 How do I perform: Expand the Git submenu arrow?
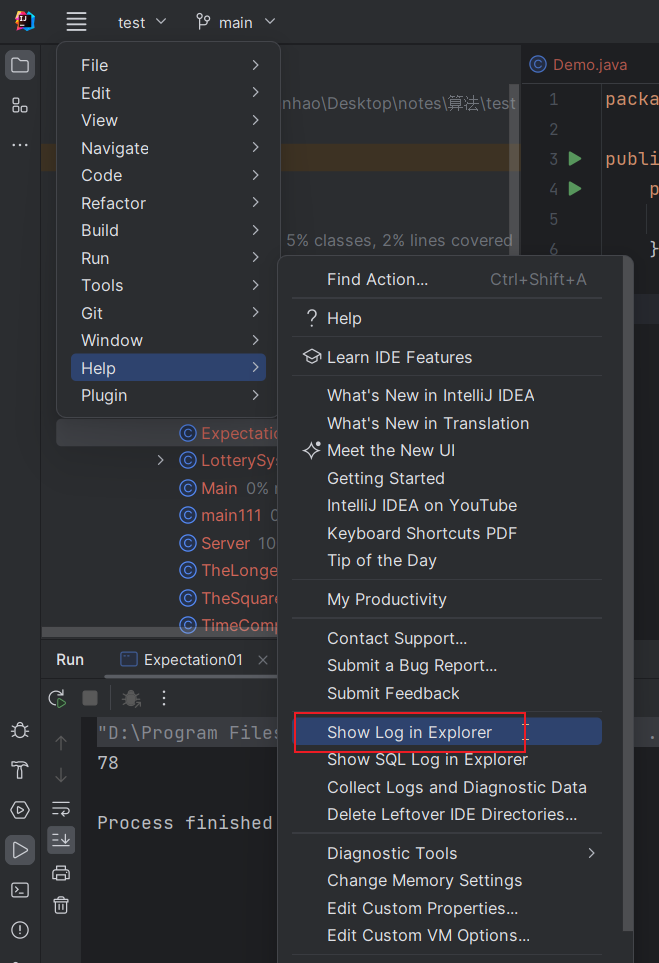coord(255,313)
